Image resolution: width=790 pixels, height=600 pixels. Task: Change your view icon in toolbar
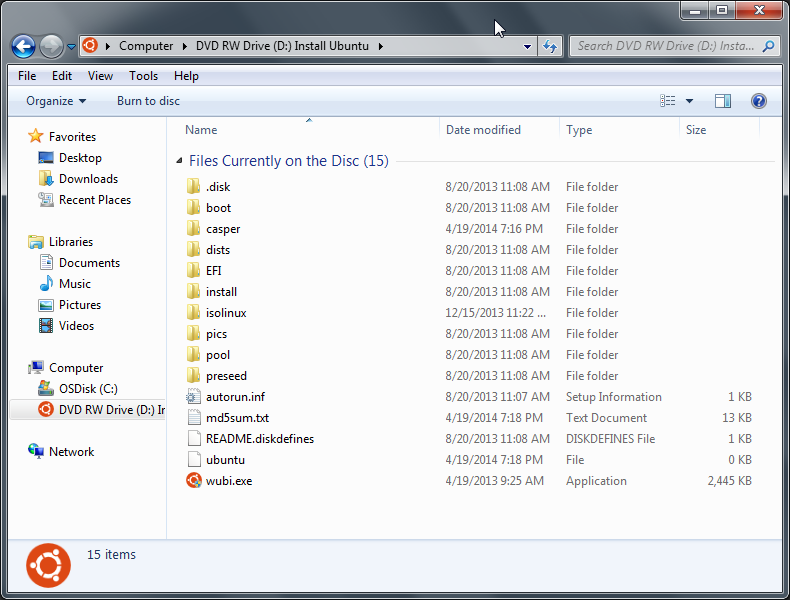(668, 101)
